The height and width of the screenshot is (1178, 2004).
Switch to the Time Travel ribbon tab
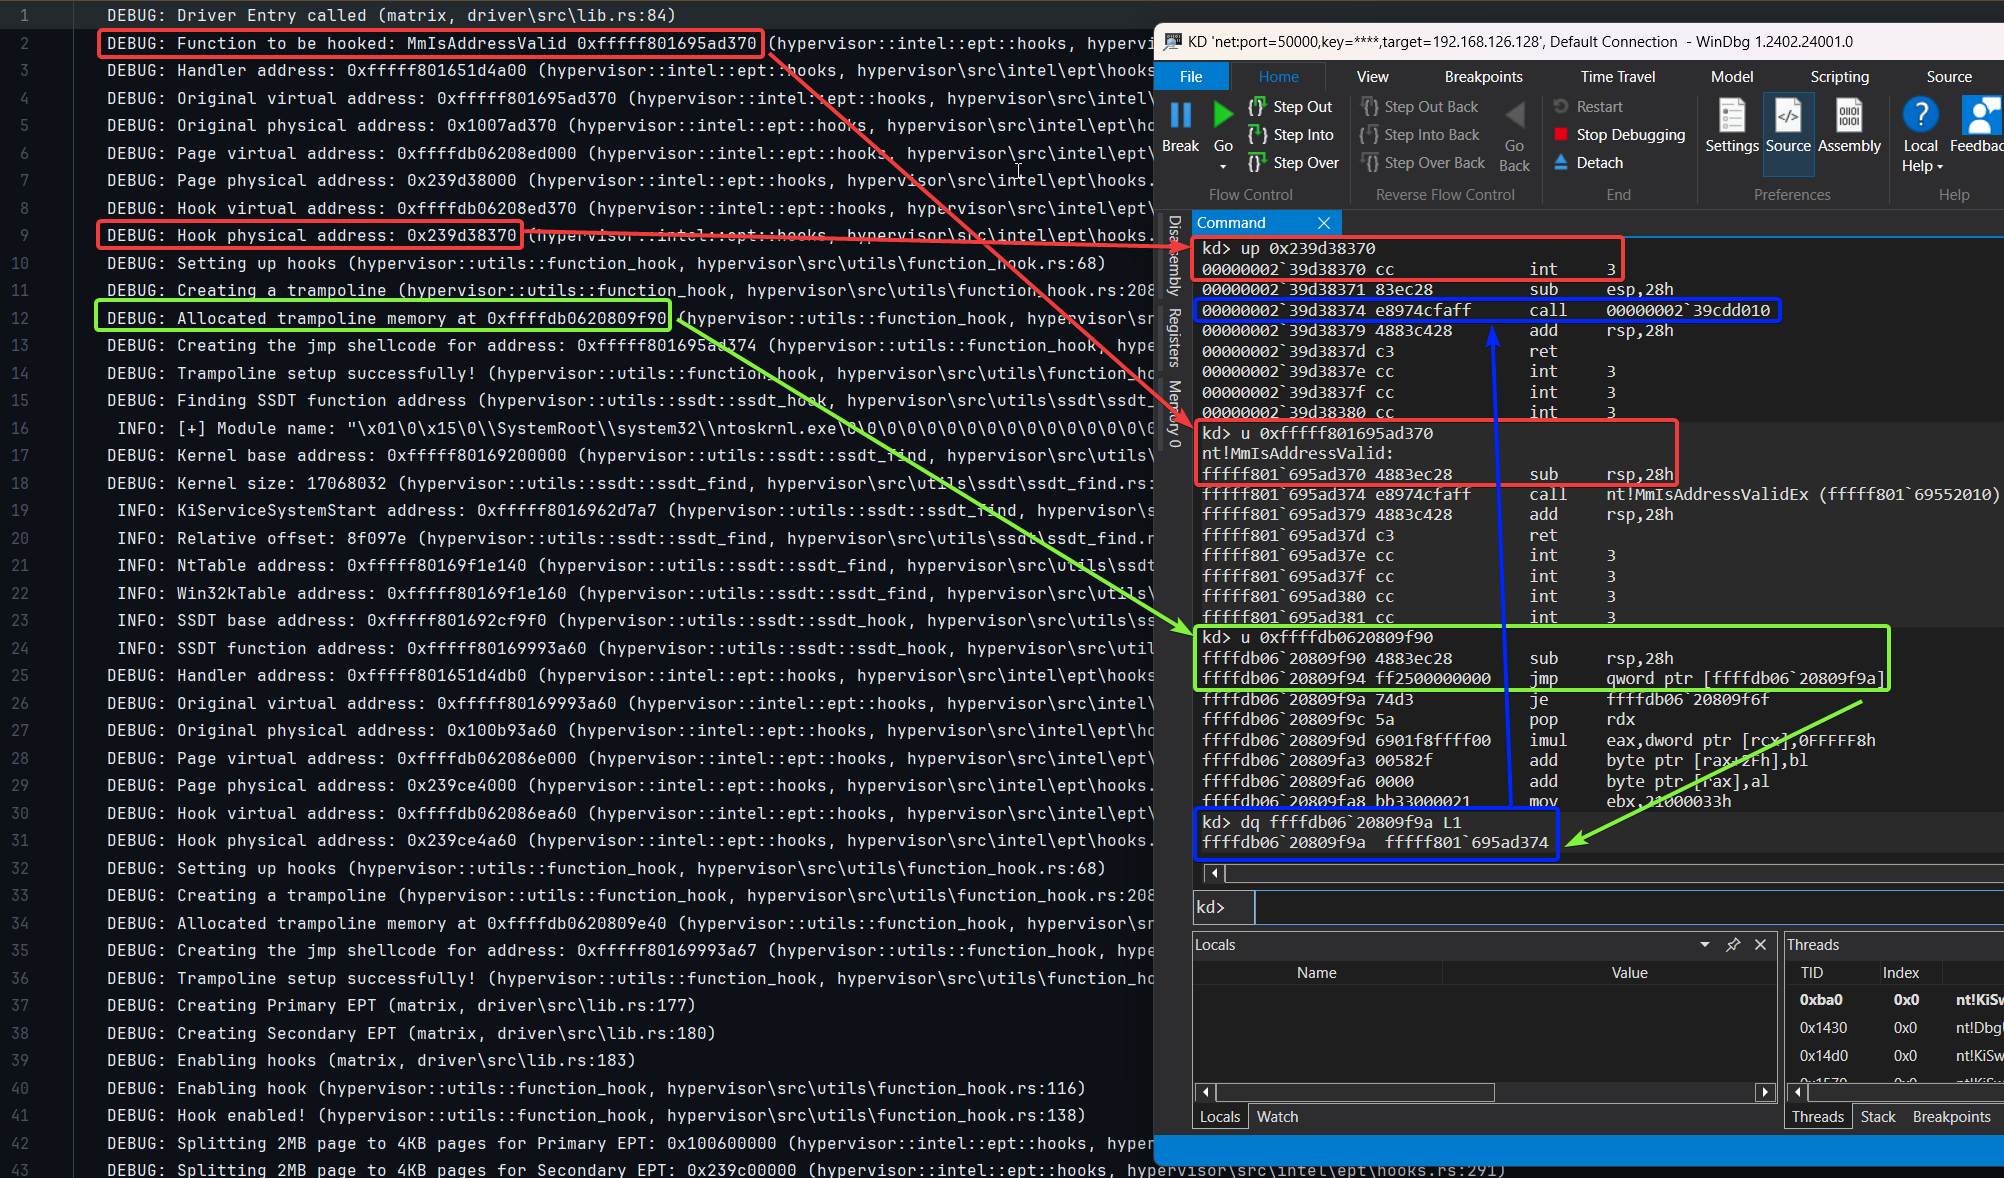tap(1617, 76)
